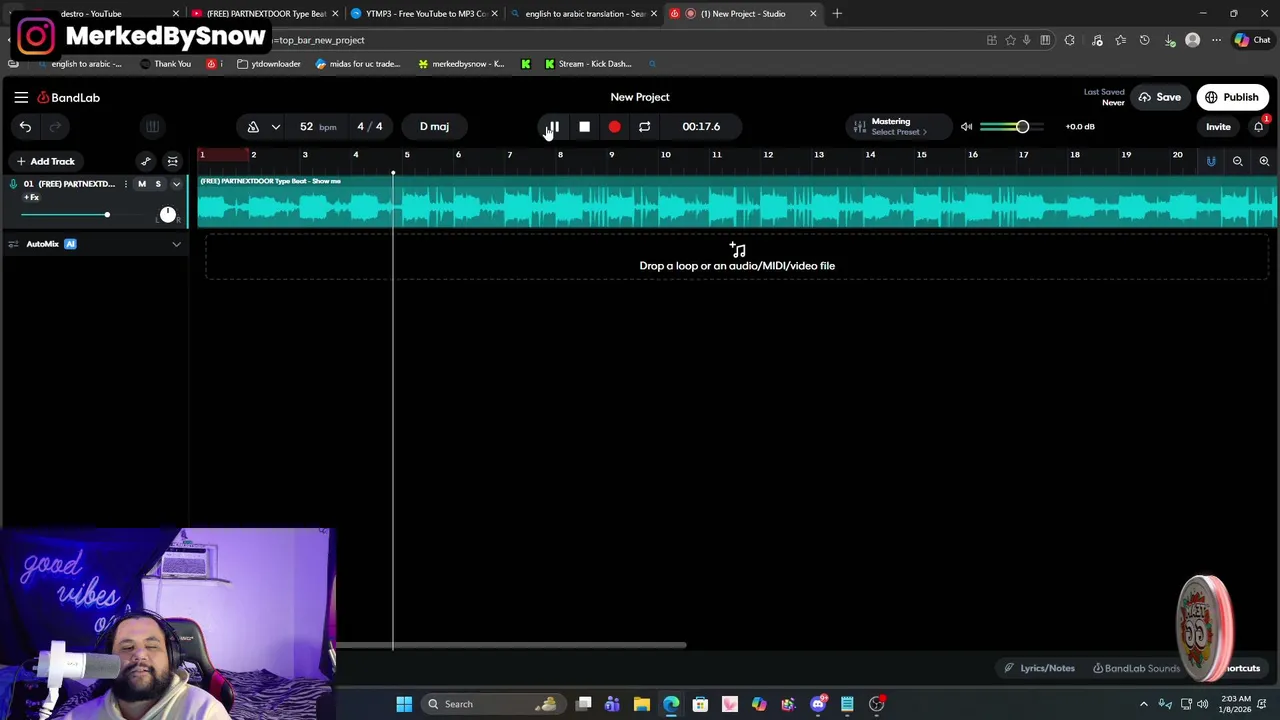Open the BandLab hamburger menu
The width and height of the screenshot is (1280, 720).
tap(21, 97)
